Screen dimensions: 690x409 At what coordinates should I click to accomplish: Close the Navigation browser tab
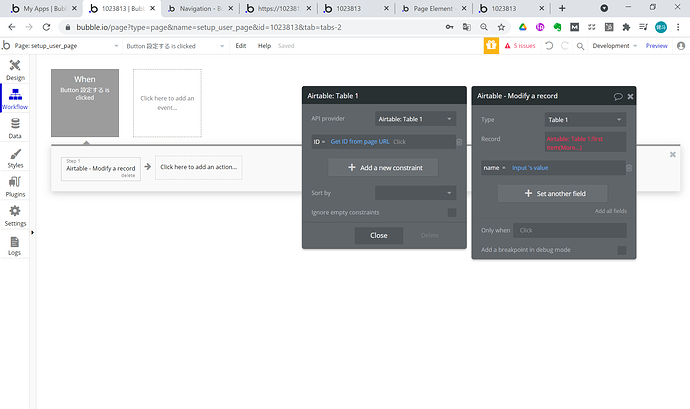tap(231, 8)
